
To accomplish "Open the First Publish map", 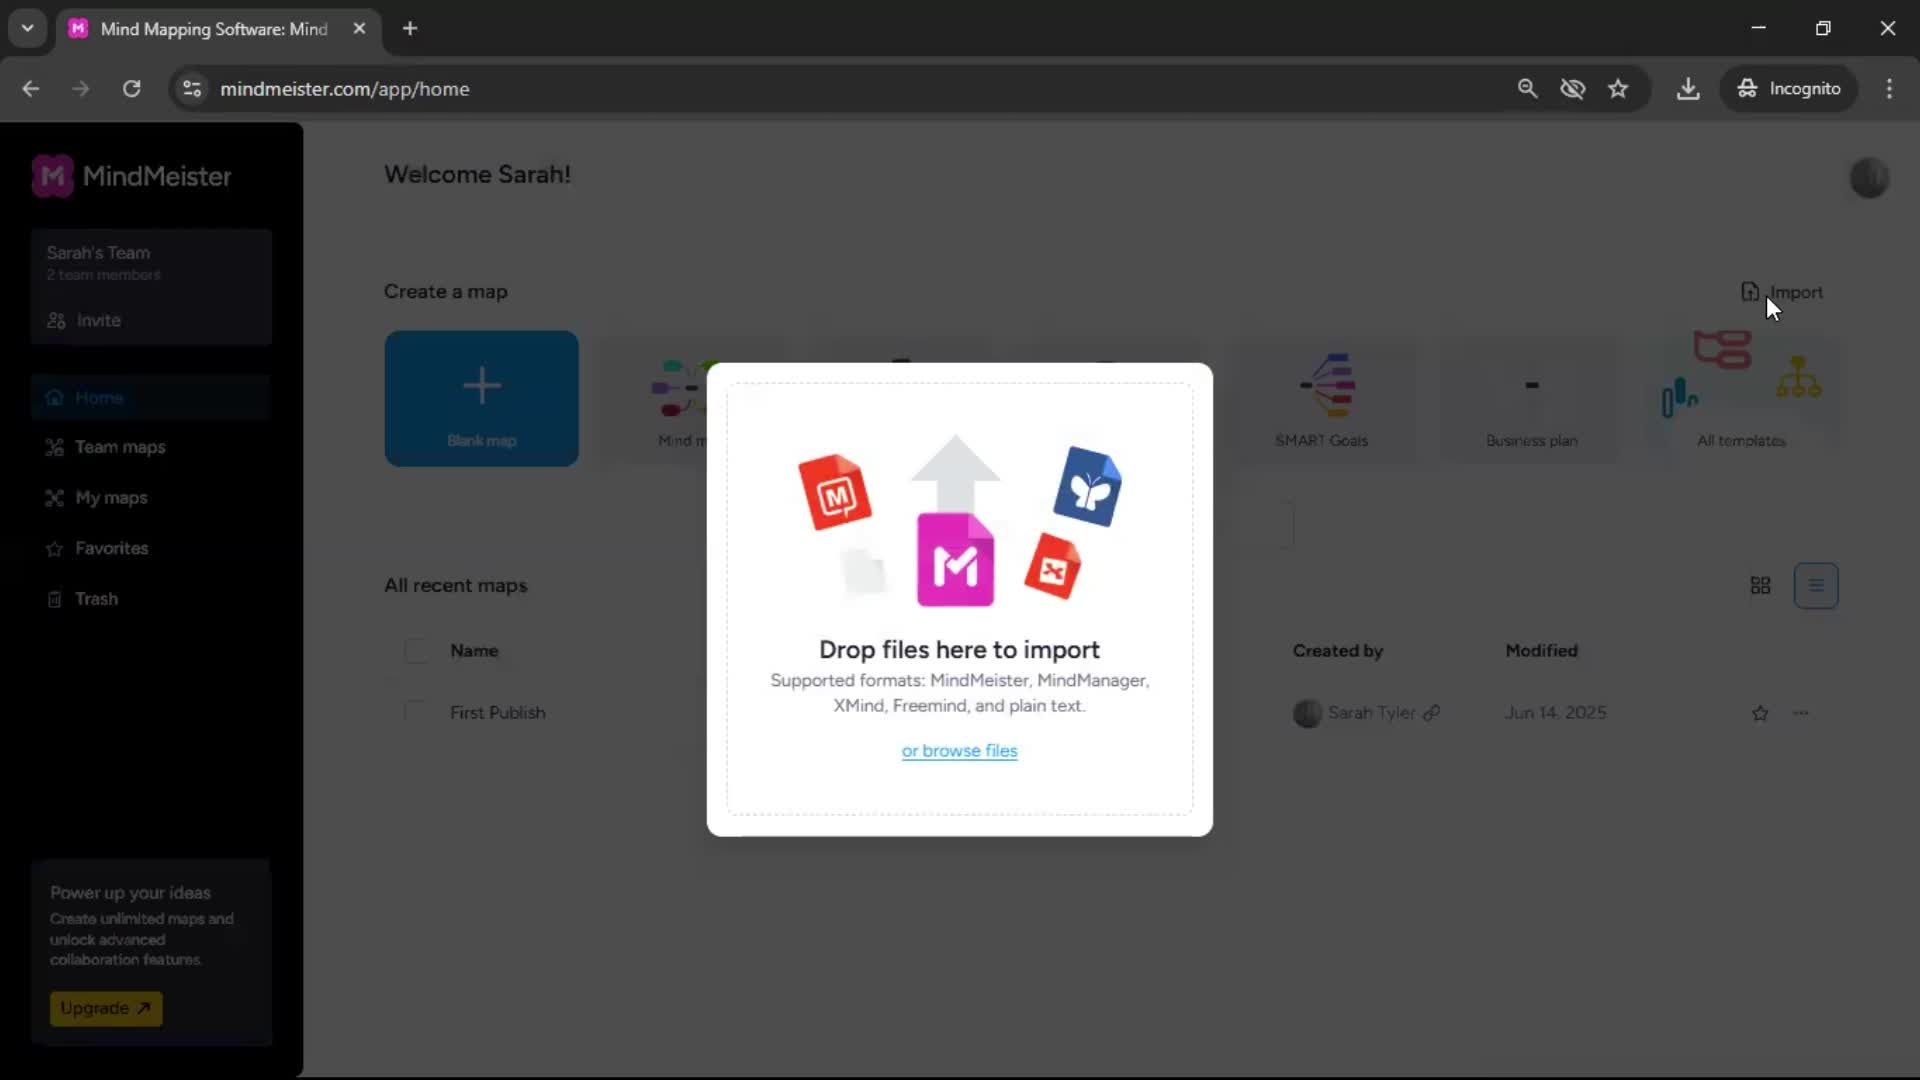I will (497, 713).
